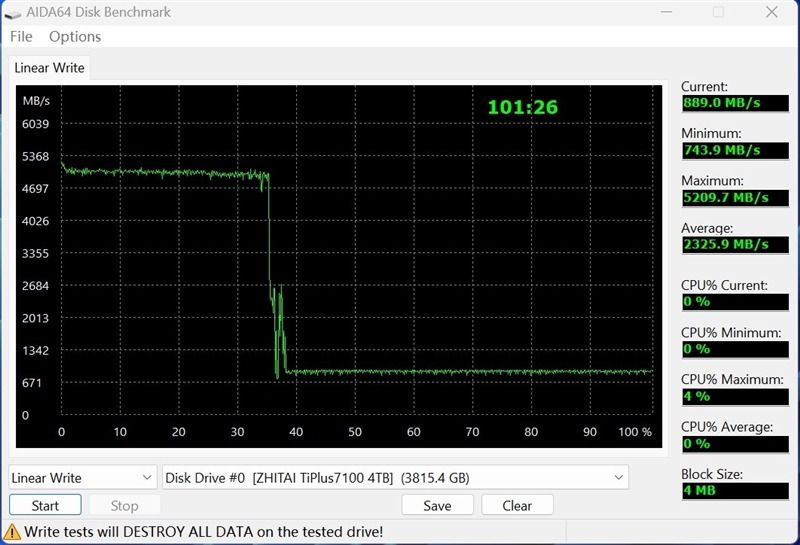Click the Current speed 889.0 MB/s readout
The height and width of the screenshot is (545, 800).
coord(735,103)
